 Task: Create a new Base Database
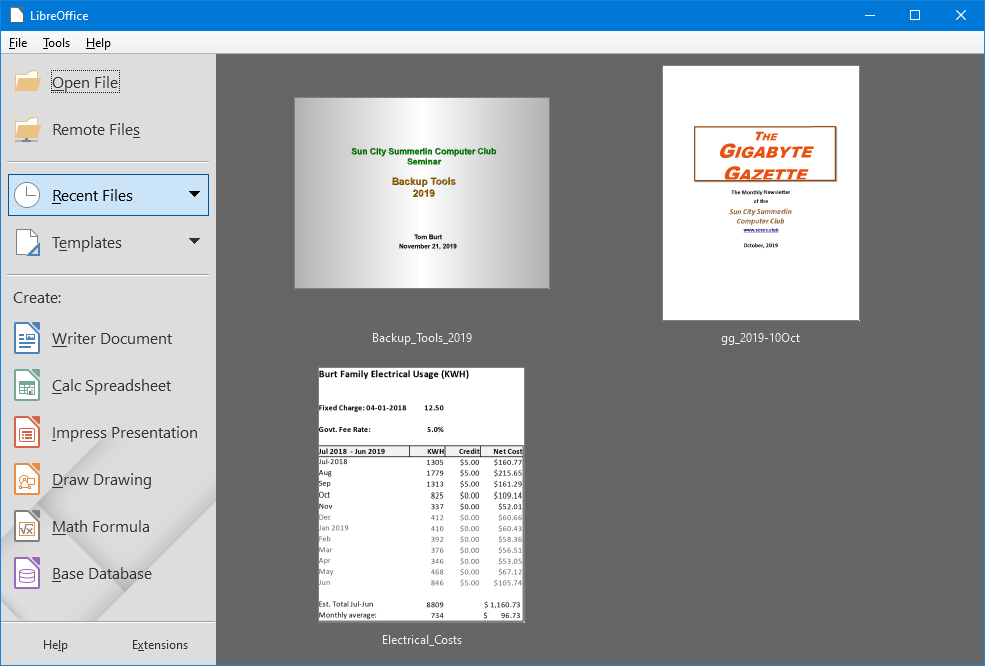coord(102,574)
